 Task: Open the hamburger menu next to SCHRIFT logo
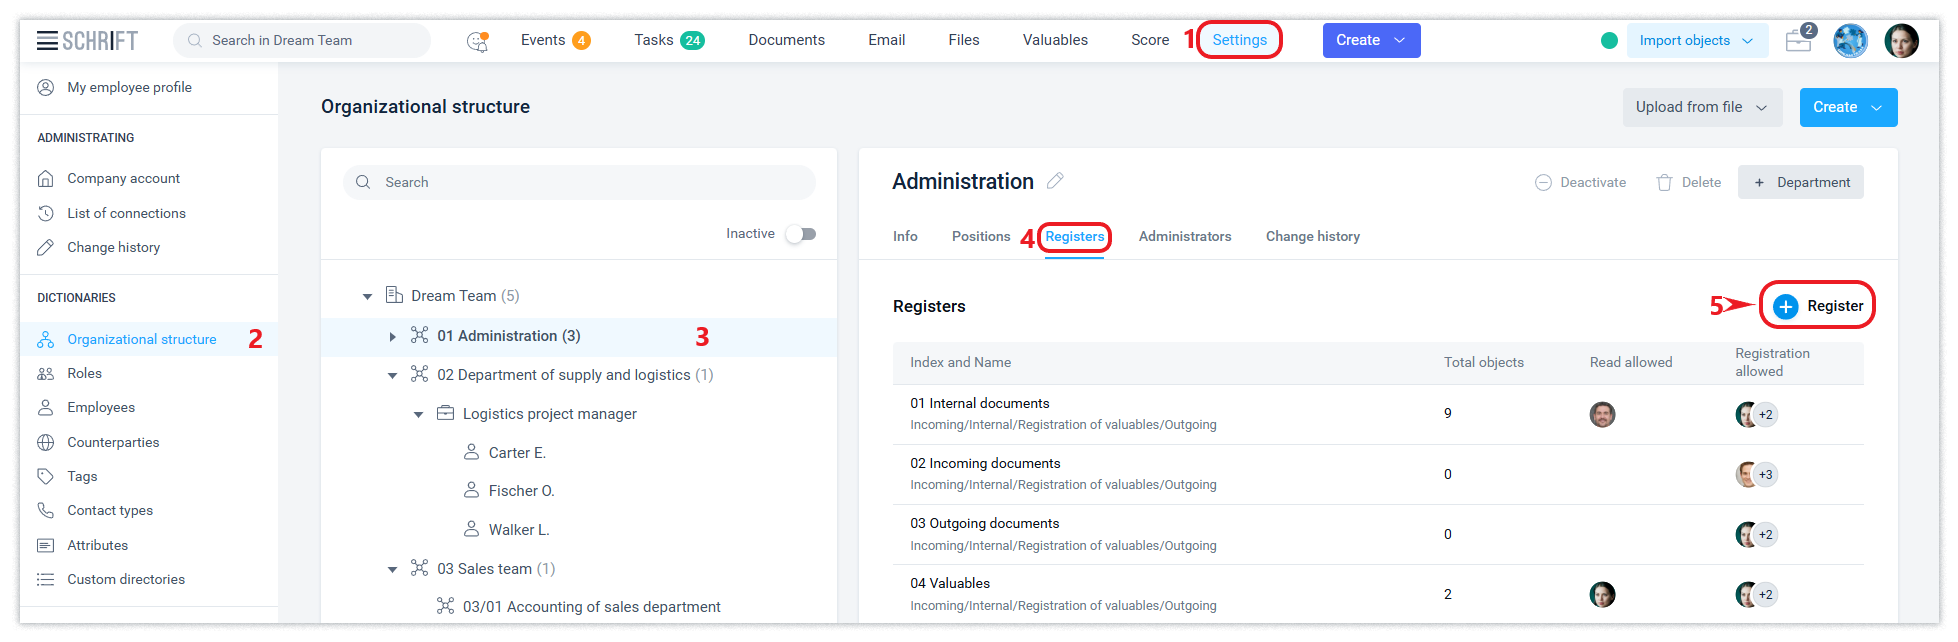click(x=47, y=41)
